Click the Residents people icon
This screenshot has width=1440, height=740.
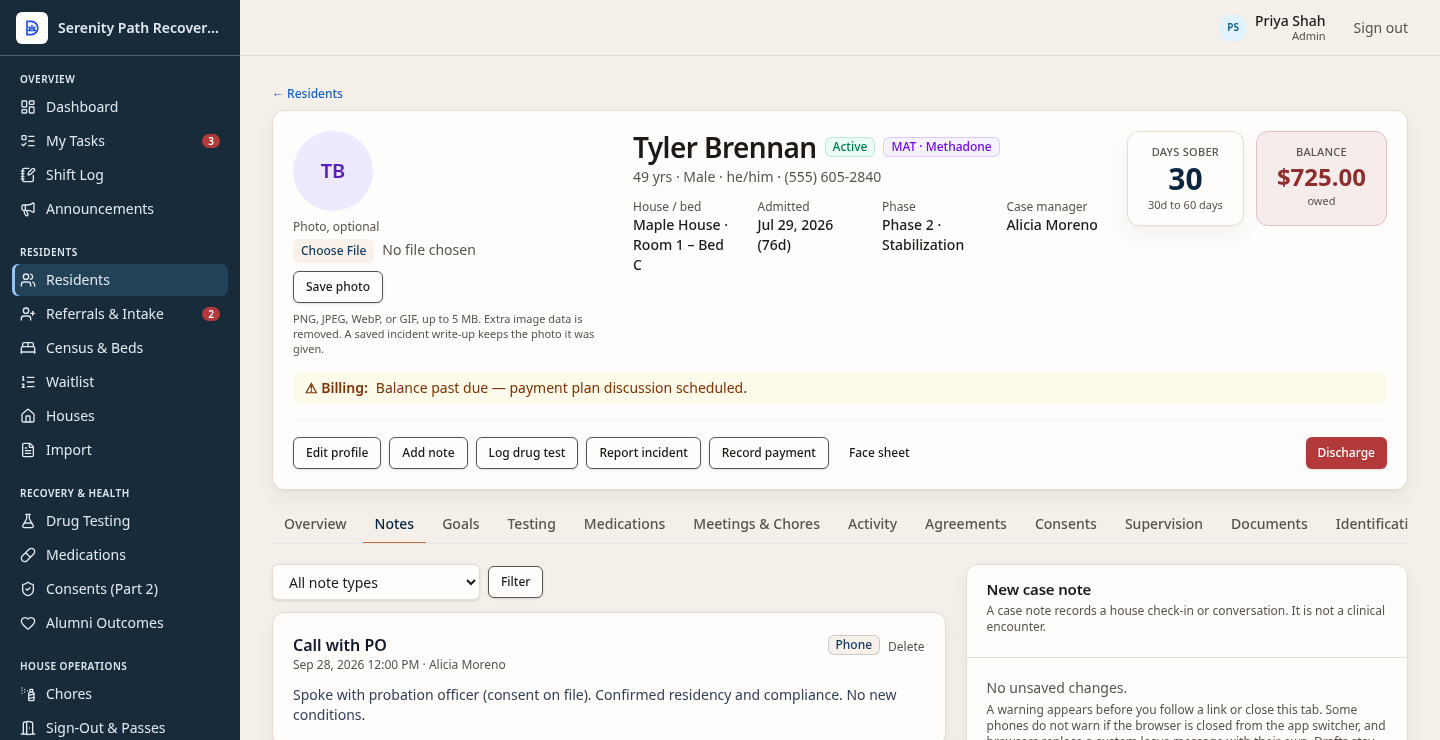coord(28,280)
